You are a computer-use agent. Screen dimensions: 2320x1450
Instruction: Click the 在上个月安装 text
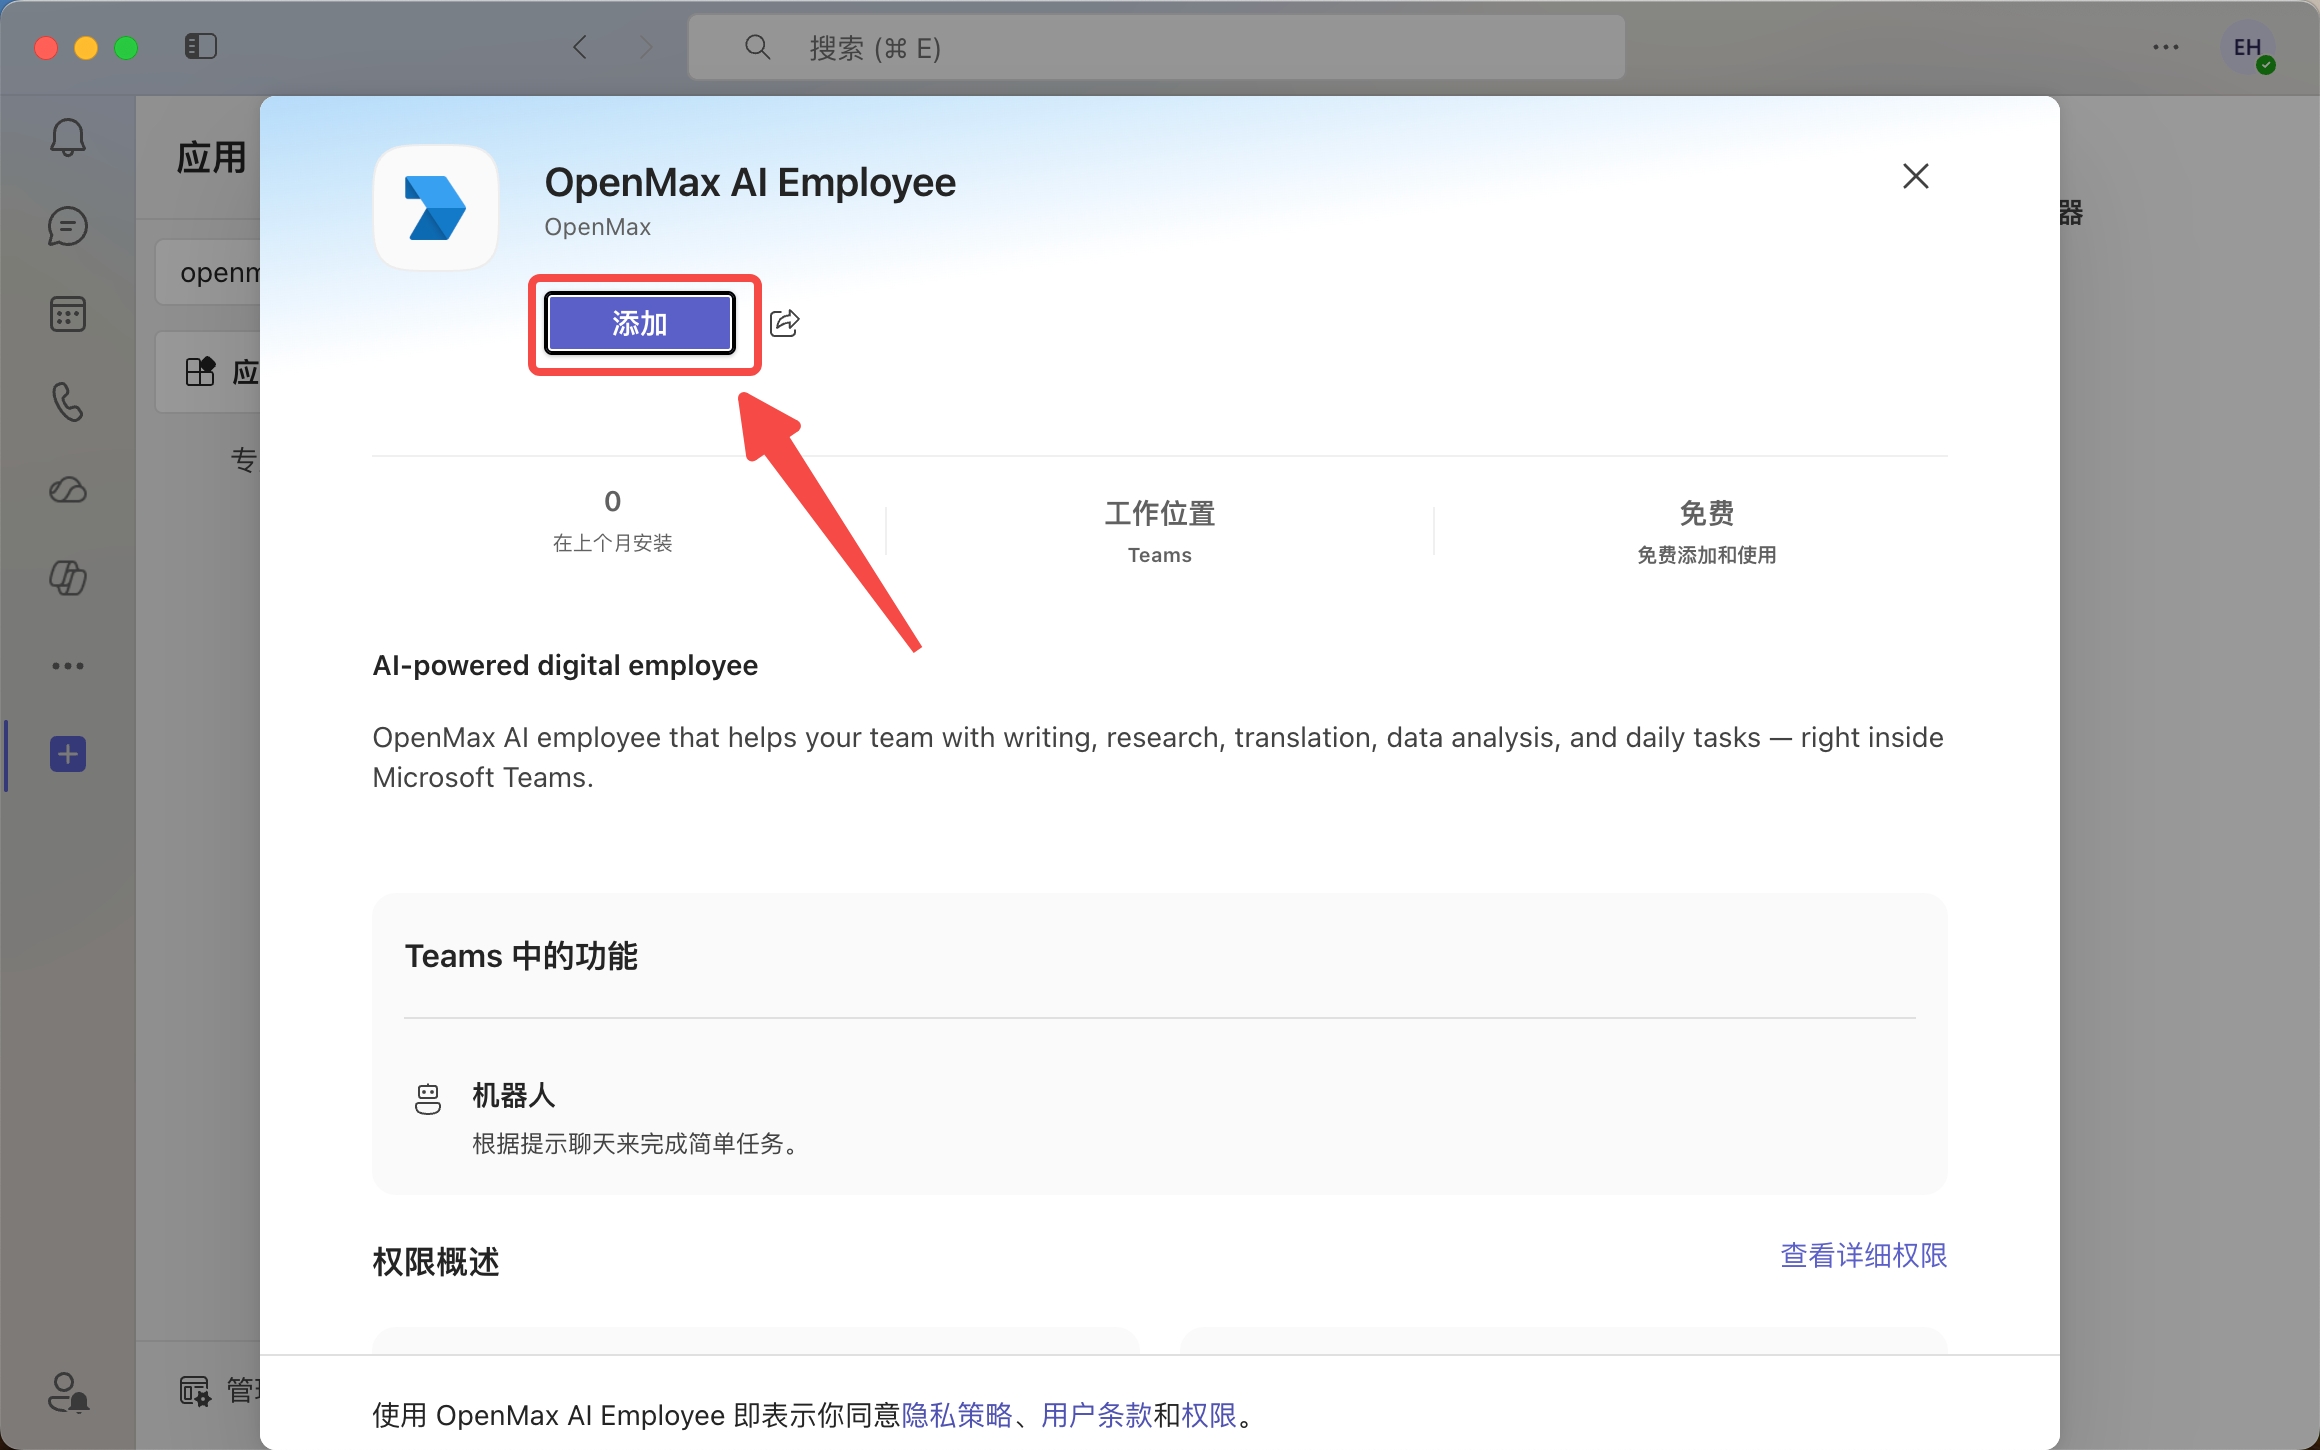[x=612, y=543]
